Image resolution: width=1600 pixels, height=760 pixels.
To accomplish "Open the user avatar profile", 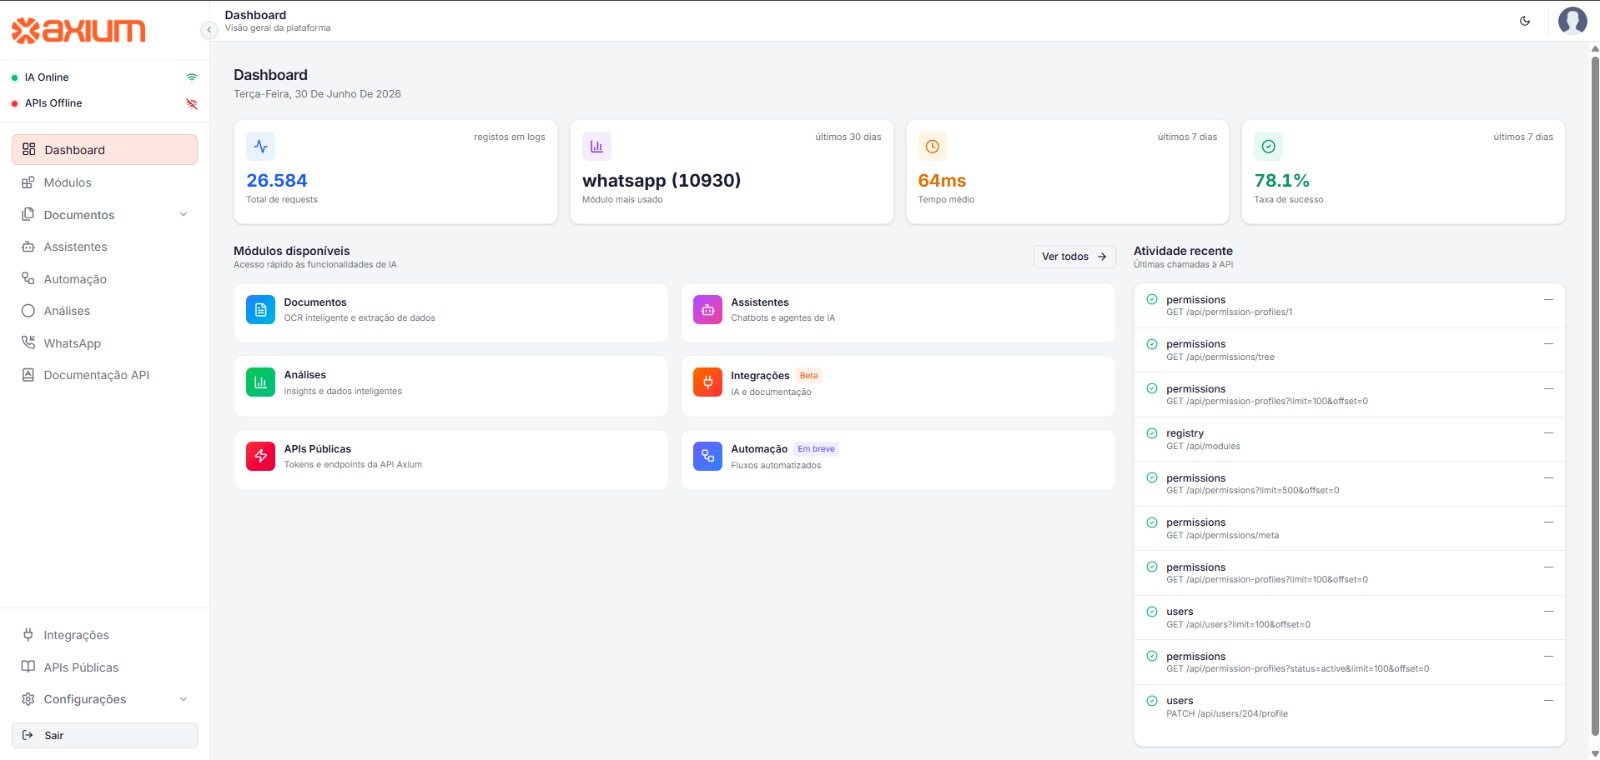I will (x=1572, y=21).
